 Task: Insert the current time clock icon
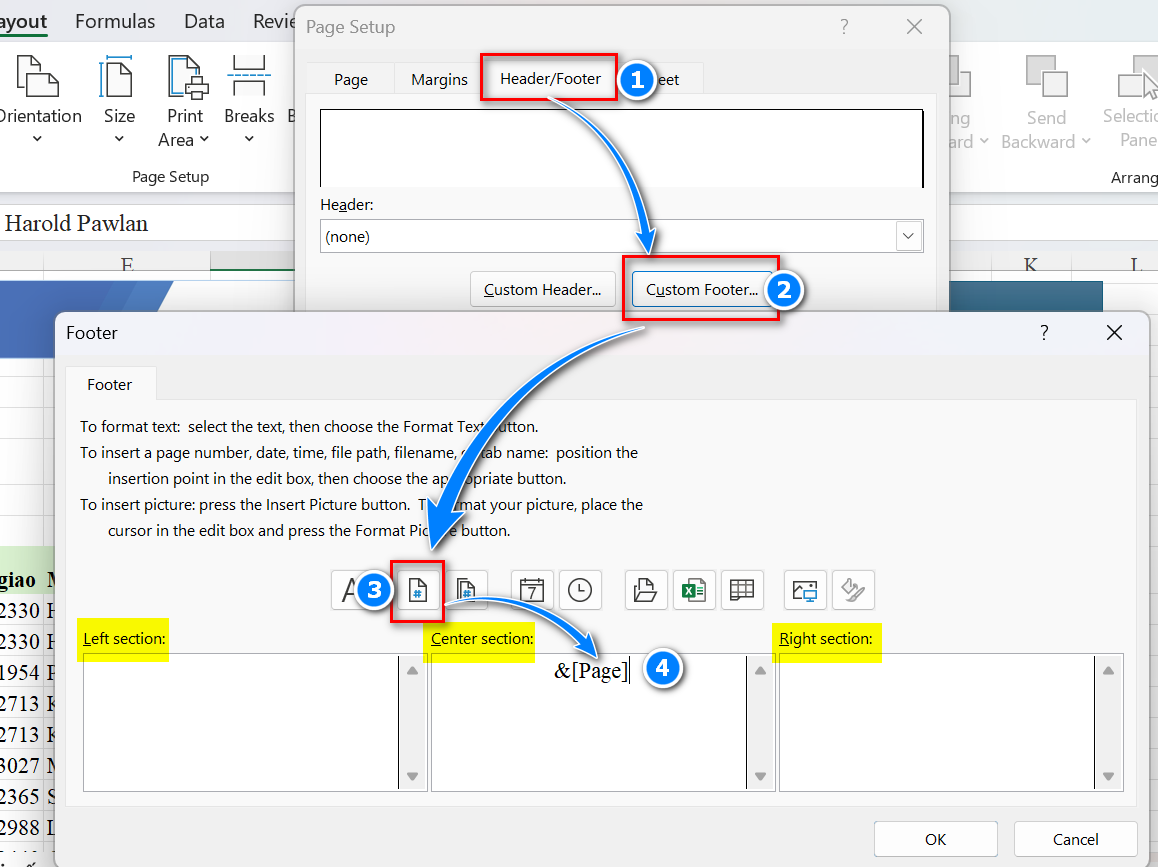tap(580, 590)
